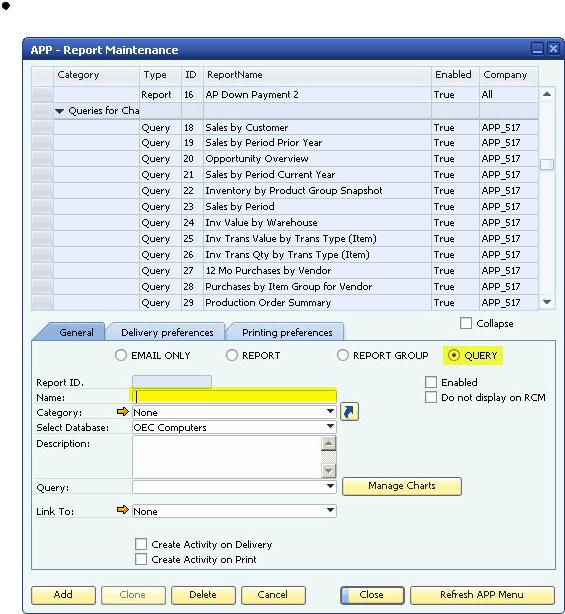Click the blue arrow icon beside Category
Image resolution: width=565 pixels, height=614 pixels.
[x=349, y=412]
